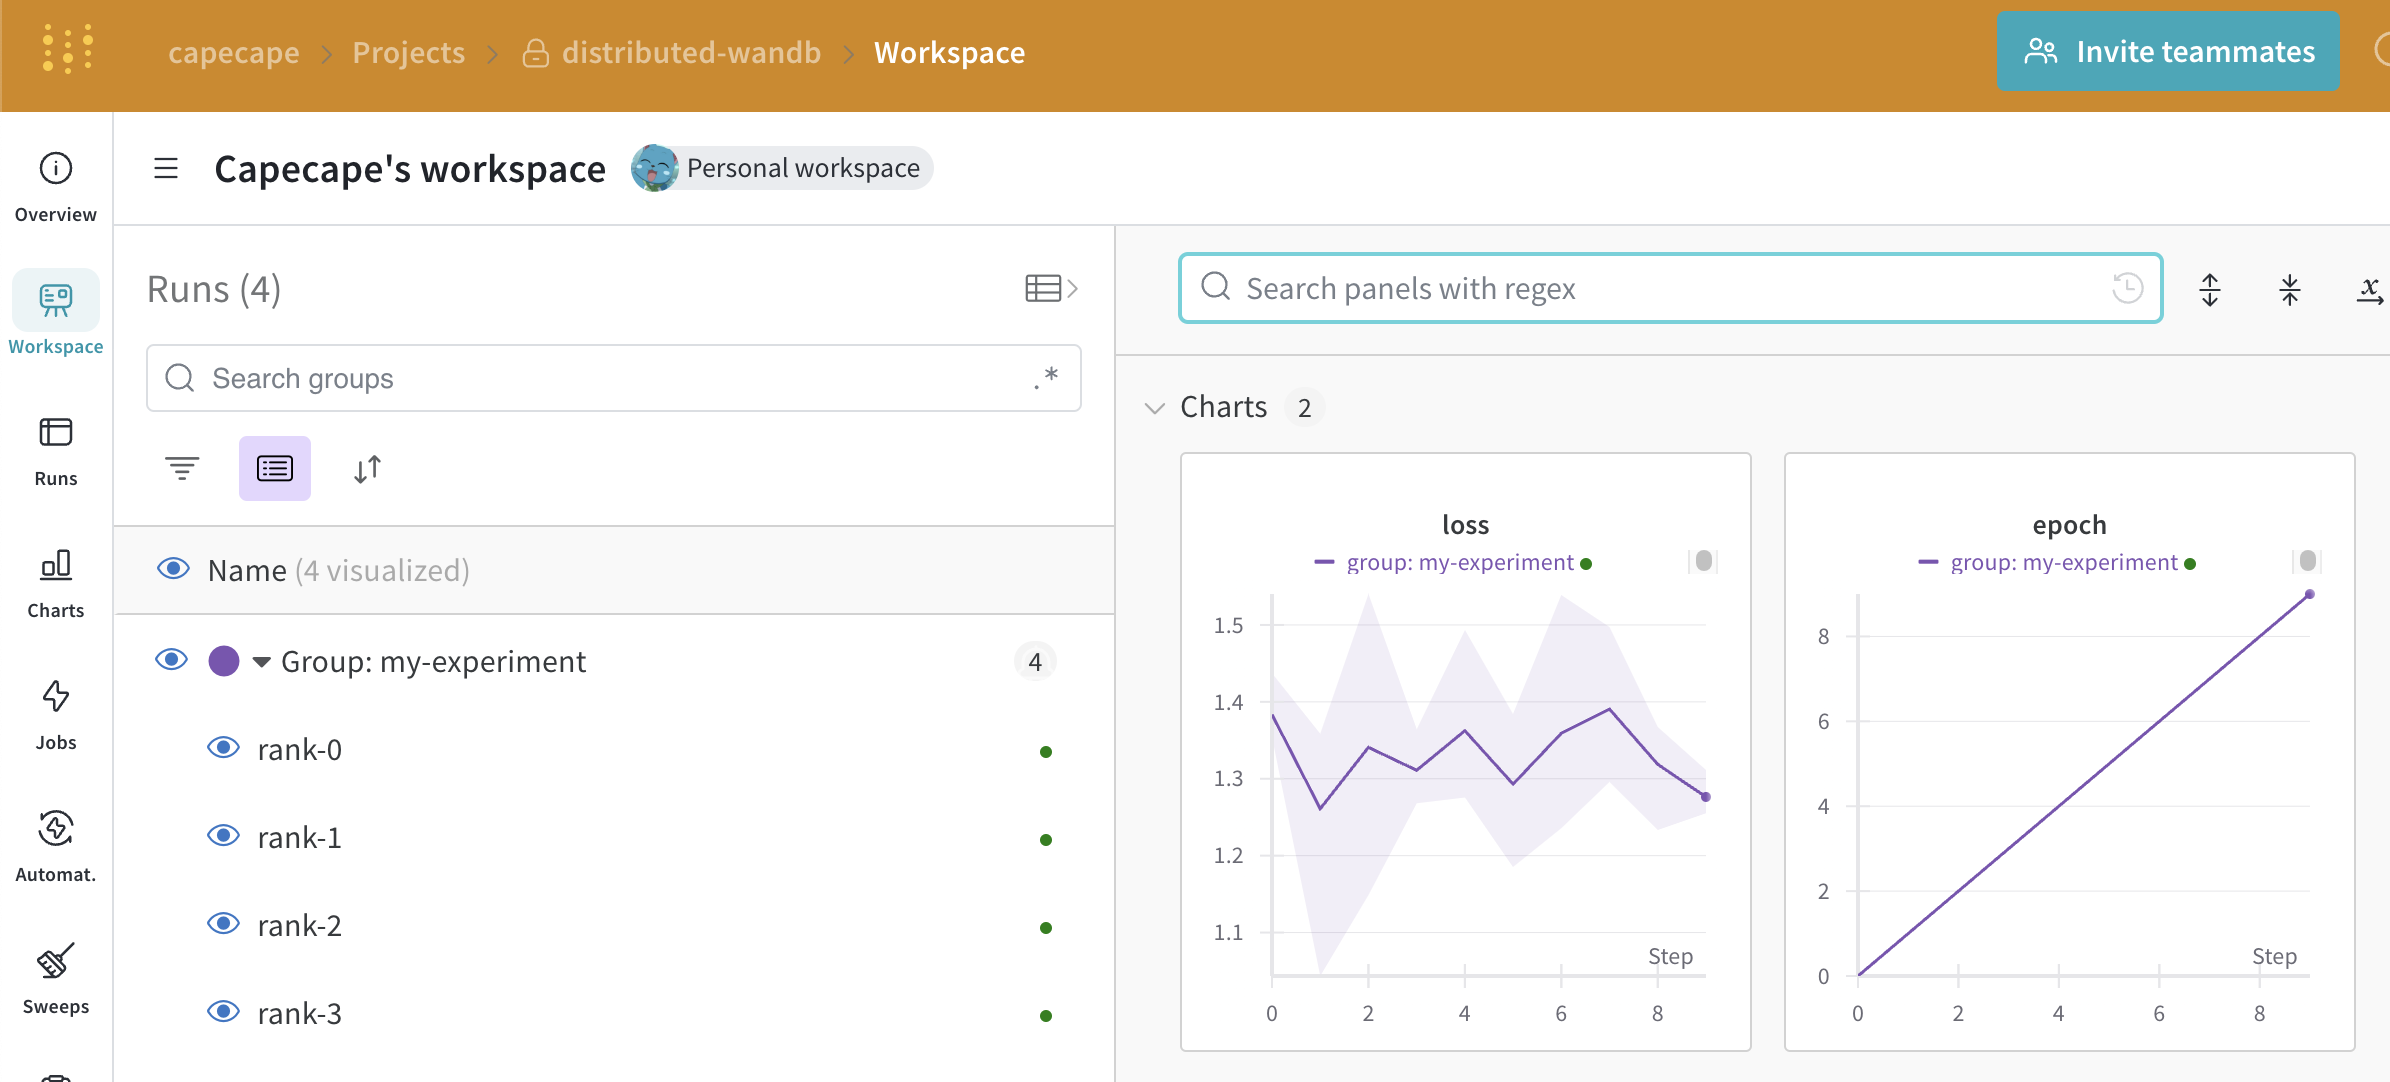
Task: Collapse the Charts section chevron
Action: click(x=1155, y=408)
